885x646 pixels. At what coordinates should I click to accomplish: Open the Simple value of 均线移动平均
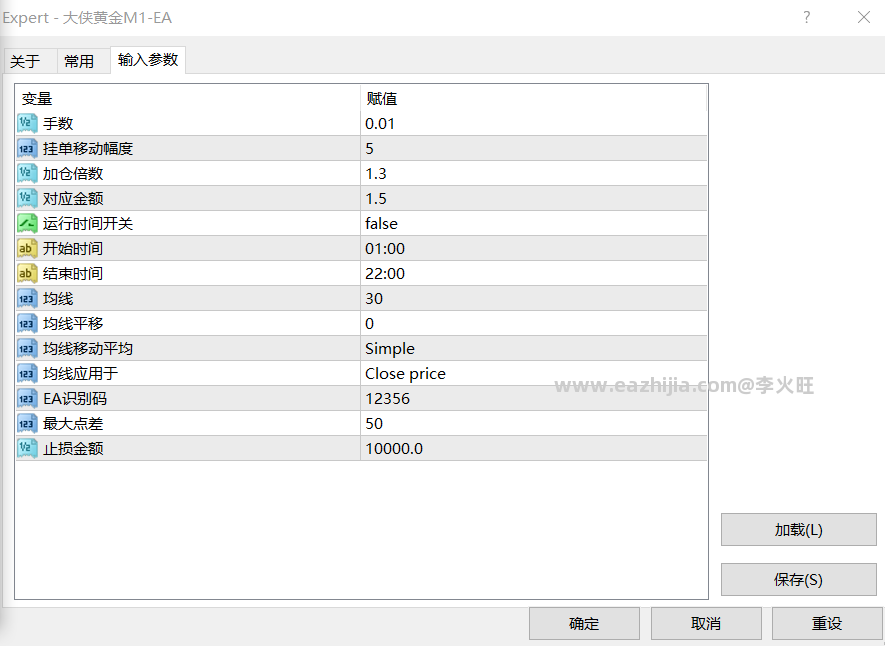tap(533, 348)
